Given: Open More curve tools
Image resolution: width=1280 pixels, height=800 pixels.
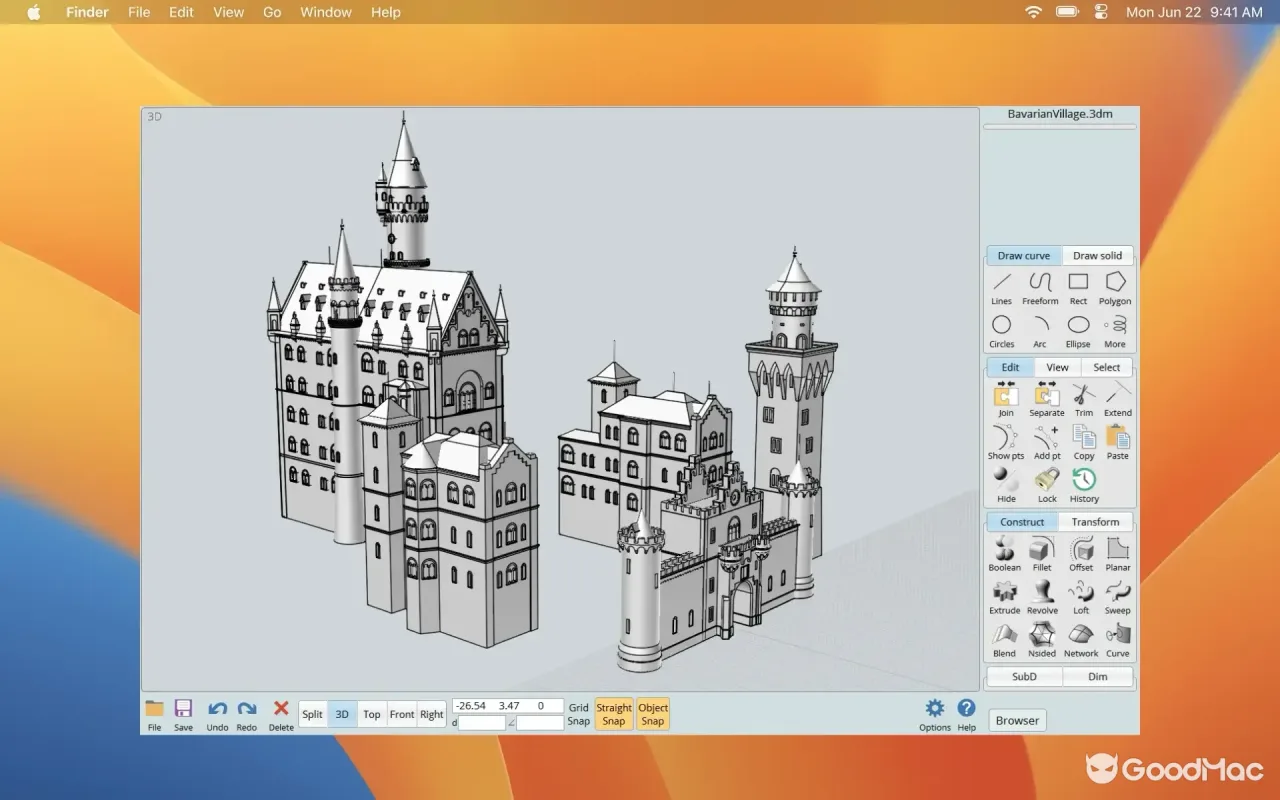Looking at the screenshot, I should [1115, 331].
